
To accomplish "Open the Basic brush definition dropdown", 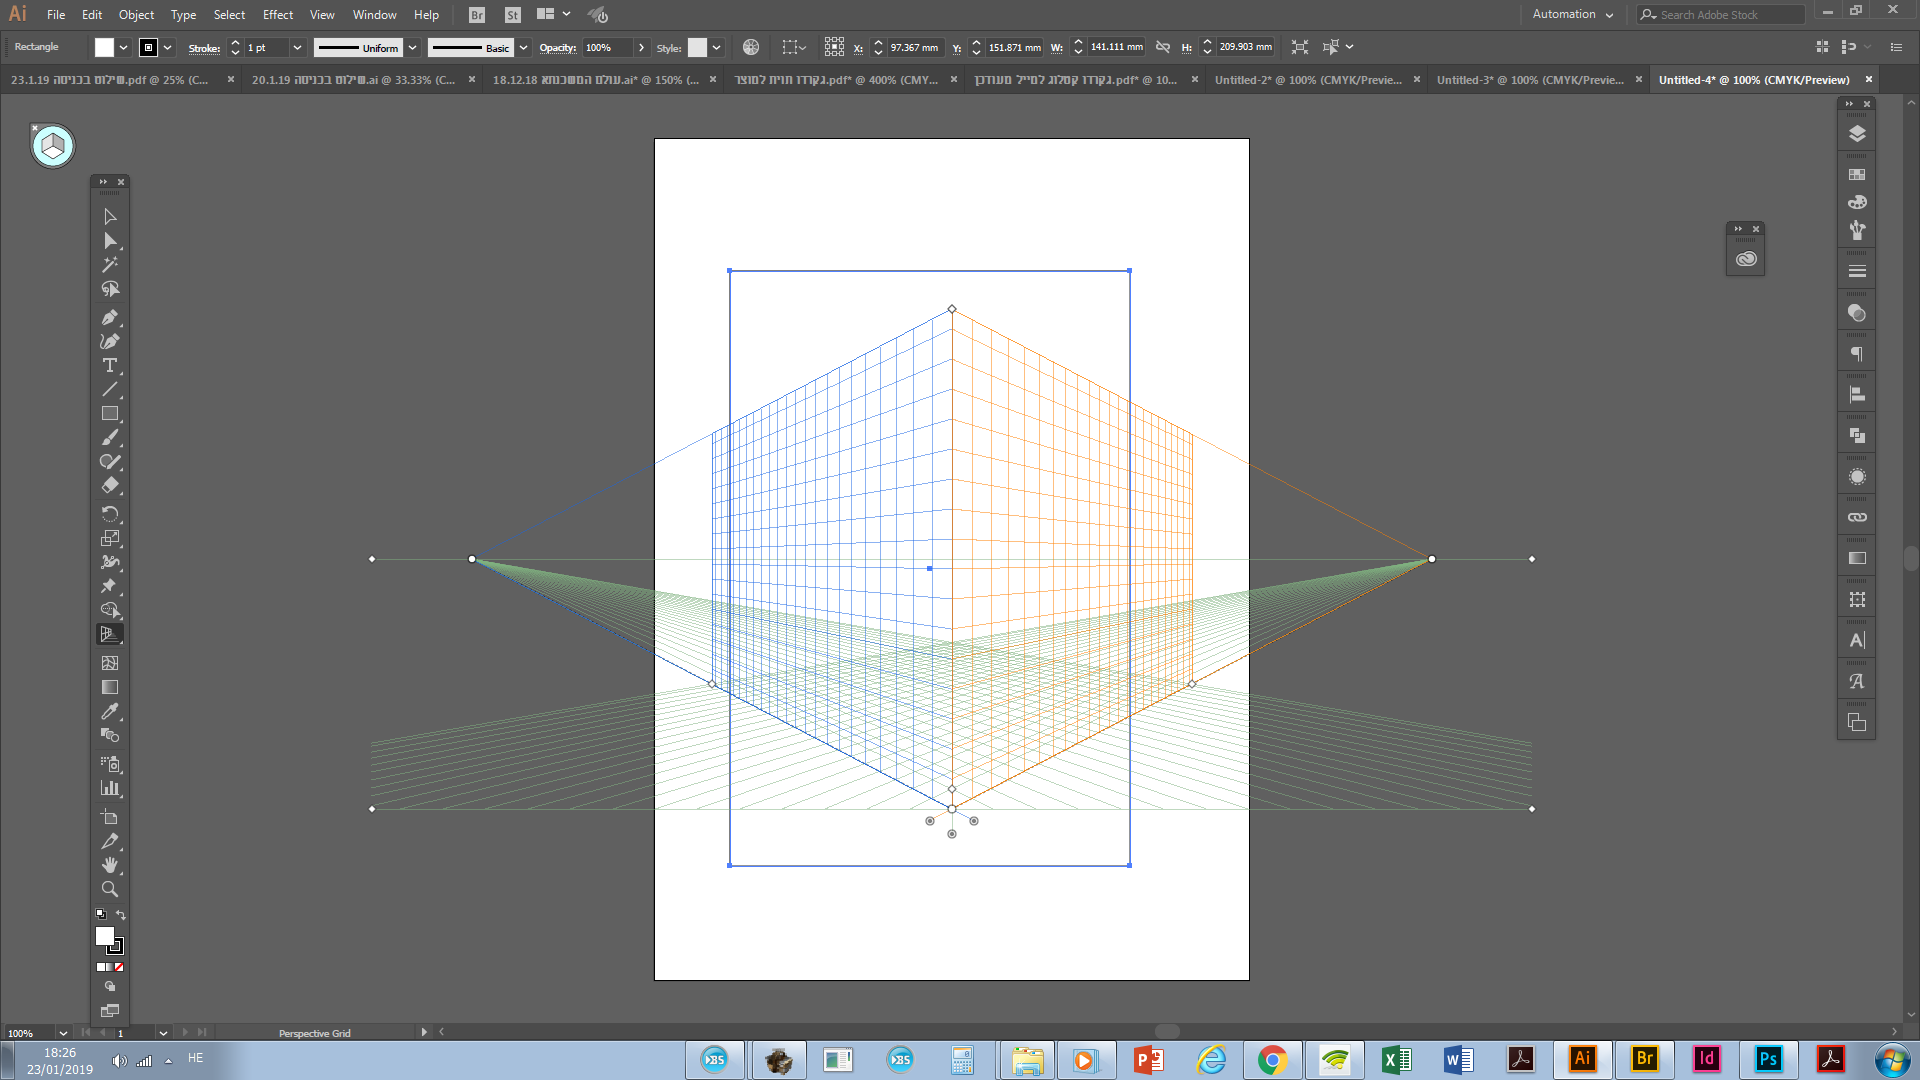I will (x=523, y=47).
